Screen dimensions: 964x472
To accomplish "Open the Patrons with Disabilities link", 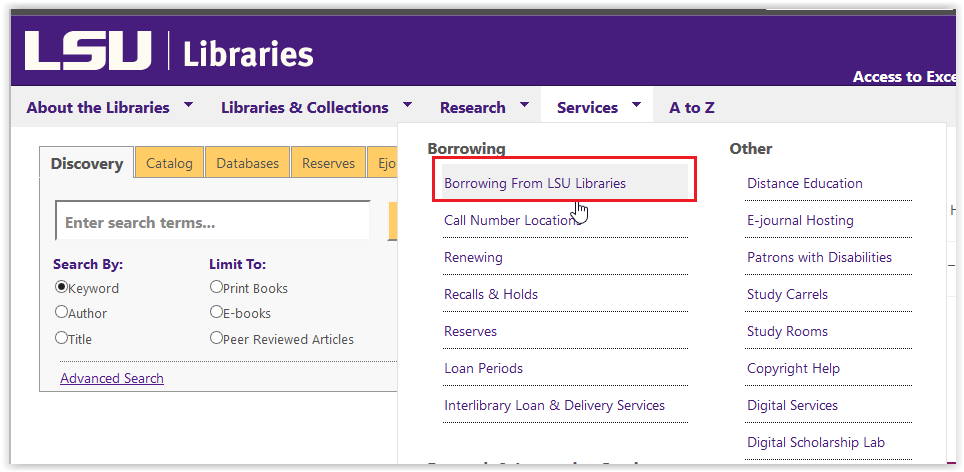I will tap(819, 257).
